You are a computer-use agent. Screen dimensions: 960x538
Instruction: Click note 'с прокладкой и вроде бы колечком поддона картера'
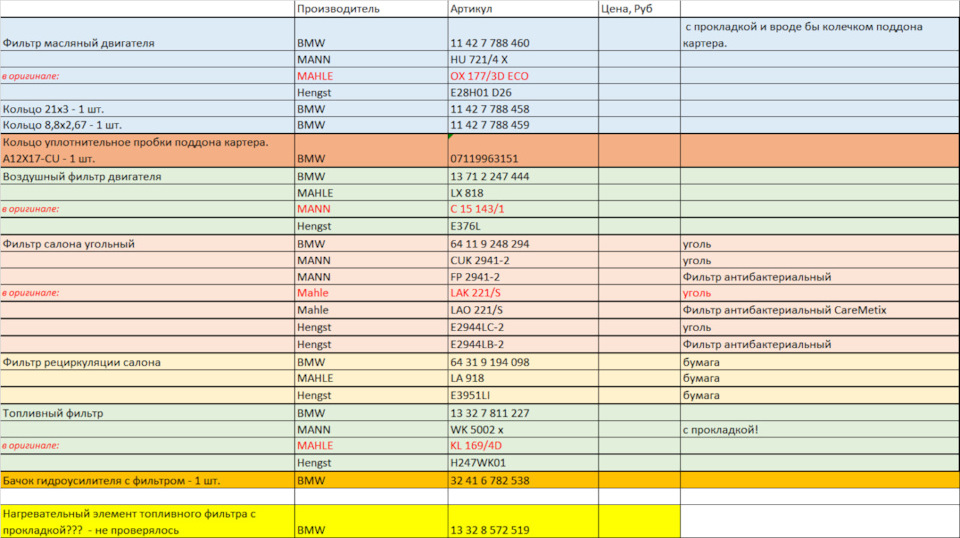pyautogui.click(x=820, y=34)
